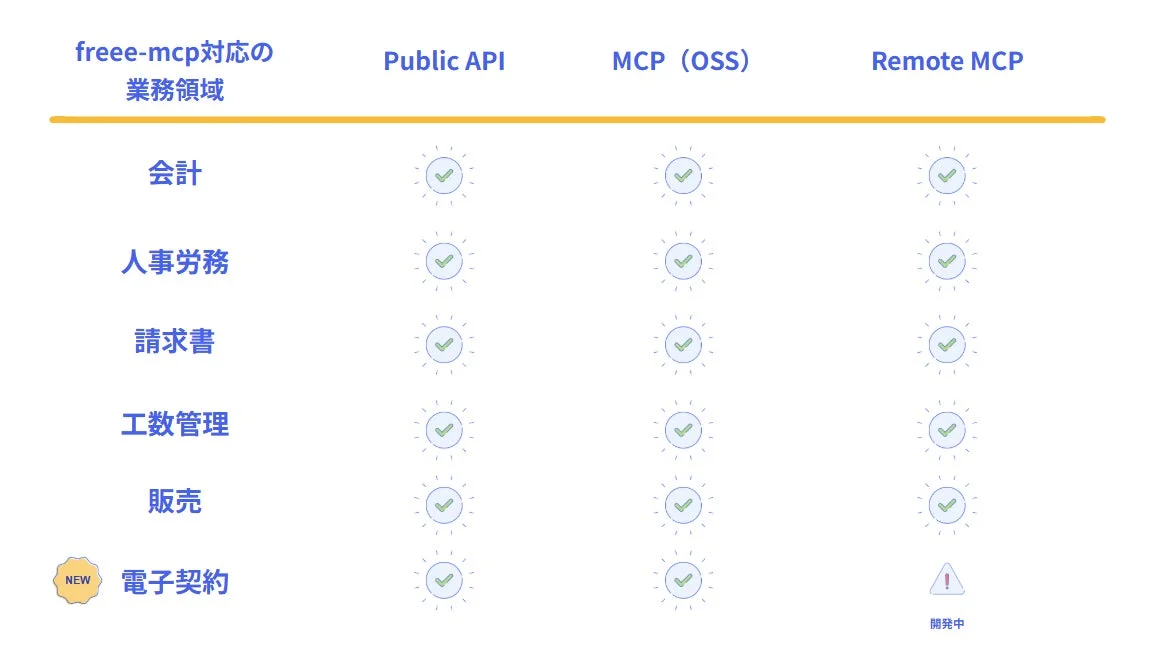The height and width of the screenshot is (651, 1160).
Task: Click the 販売 MCP (OSS) checkmark icon
Action: point(683,505)
